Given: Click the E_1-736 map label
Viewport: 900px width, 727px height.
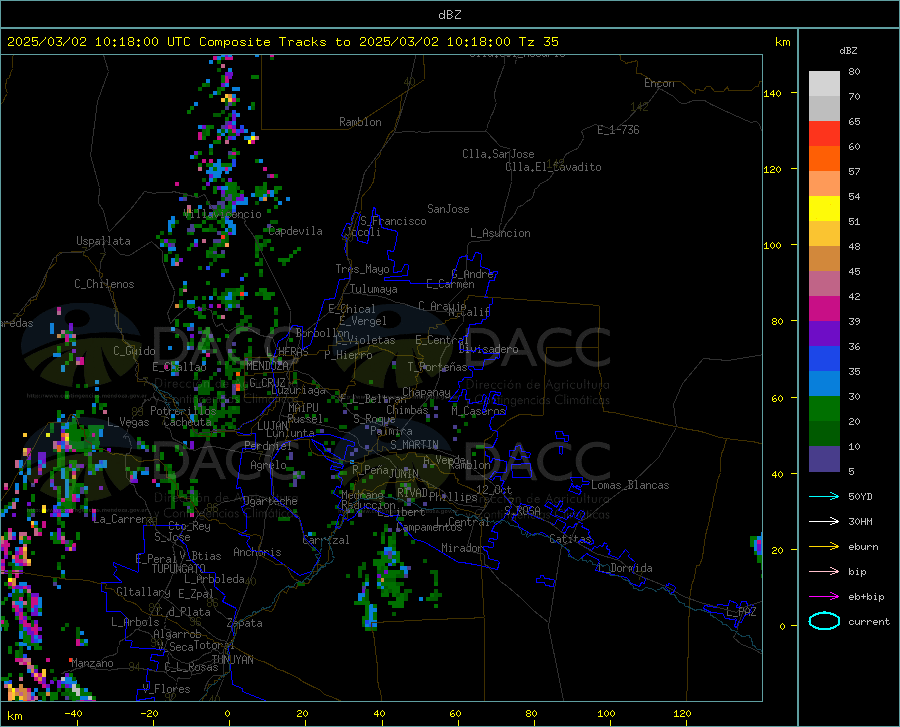Looking at the screenshot, I should click(618, 130).
